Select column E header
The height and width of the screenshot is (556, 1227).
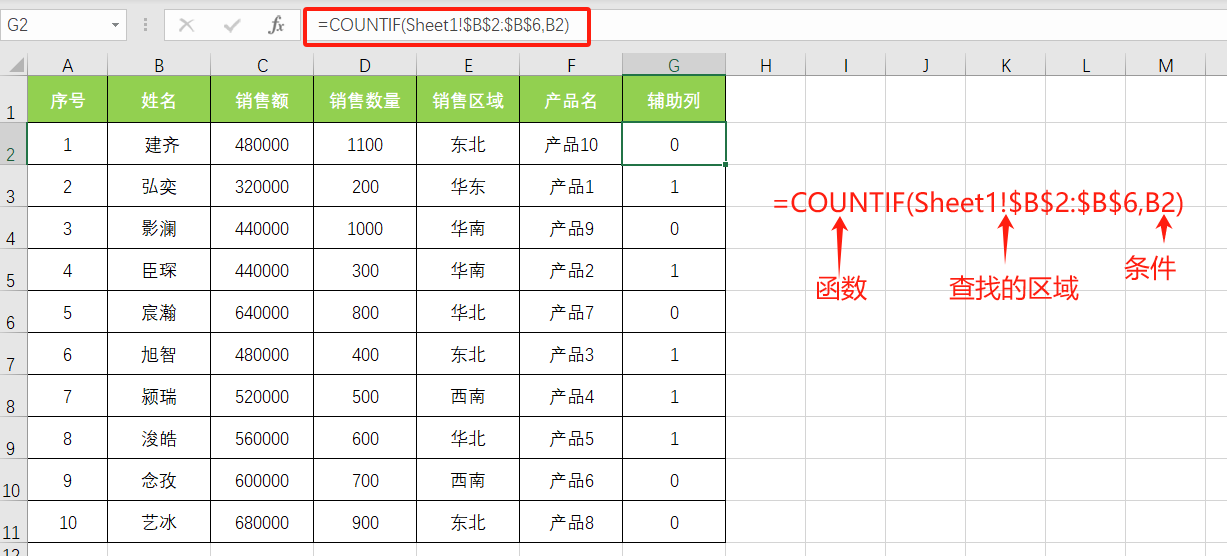click(468, 66)
